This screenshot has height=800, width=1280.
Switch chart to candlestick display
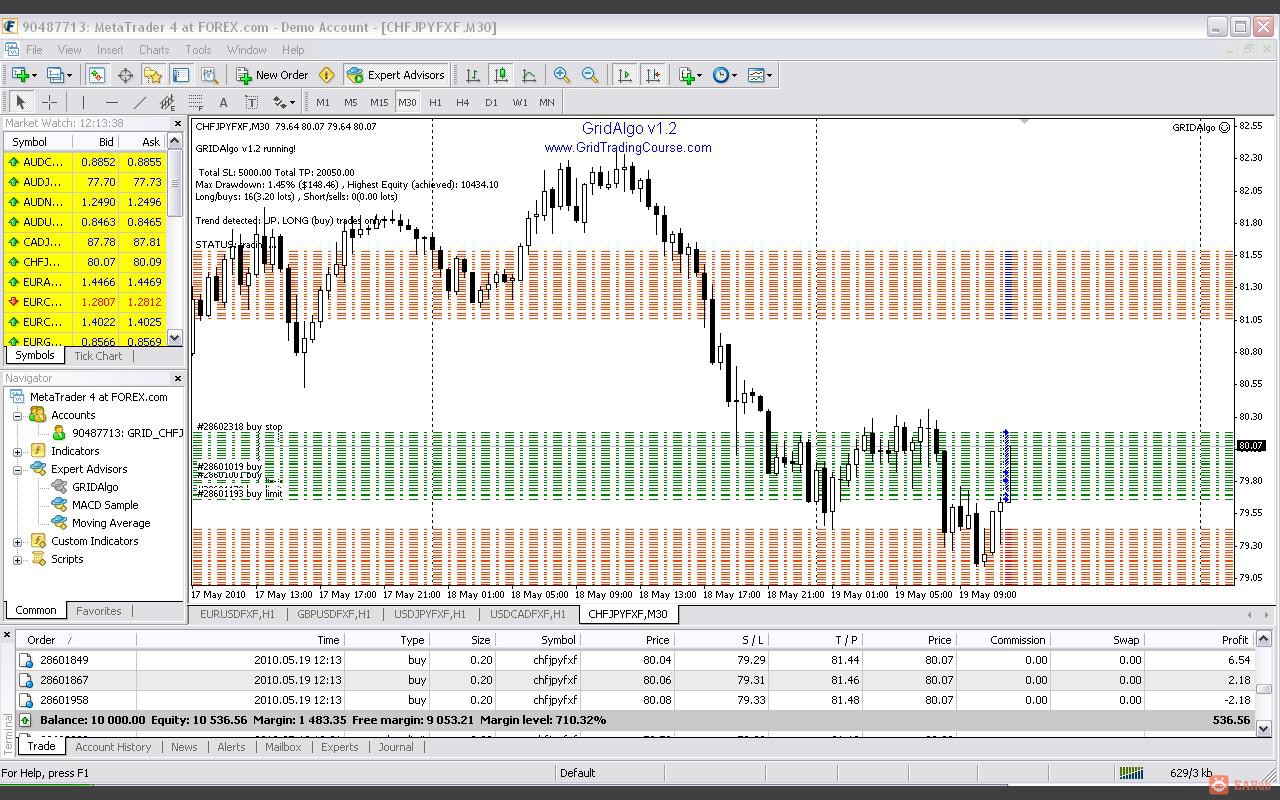coord(501,74)
